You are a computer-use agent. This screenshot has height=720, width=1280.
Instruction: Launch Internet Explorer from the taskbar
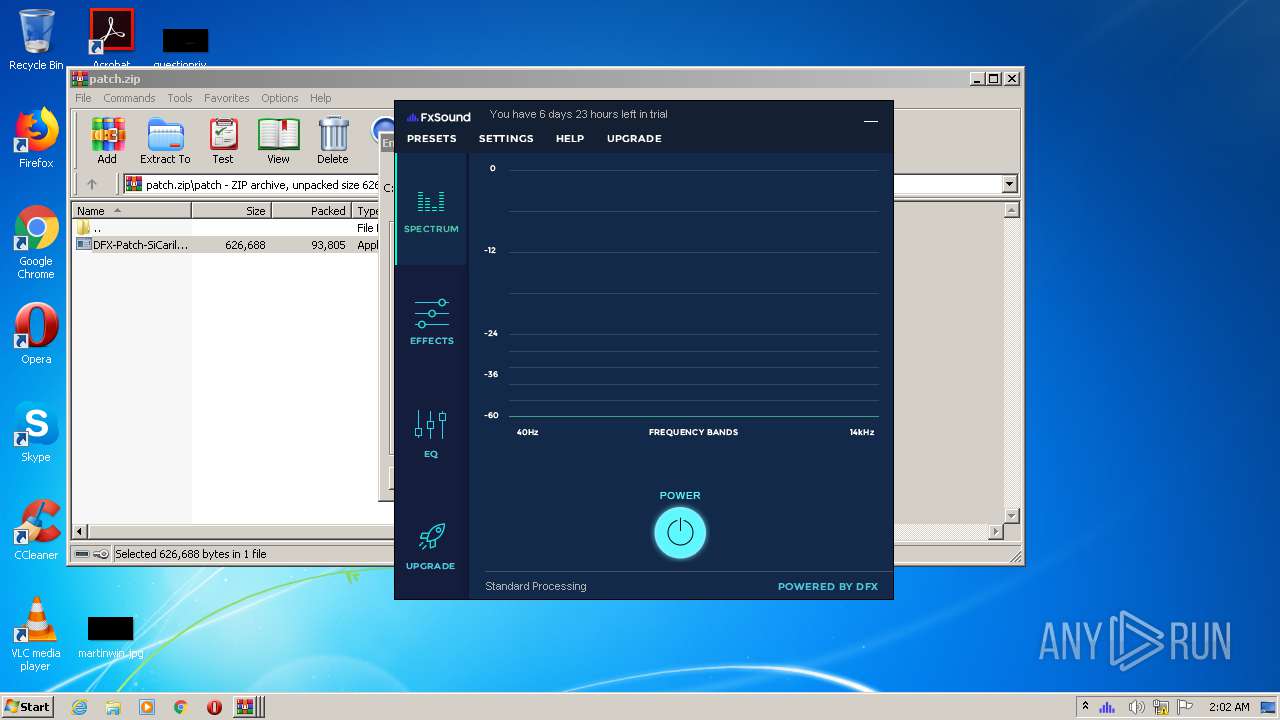point(79,707)
